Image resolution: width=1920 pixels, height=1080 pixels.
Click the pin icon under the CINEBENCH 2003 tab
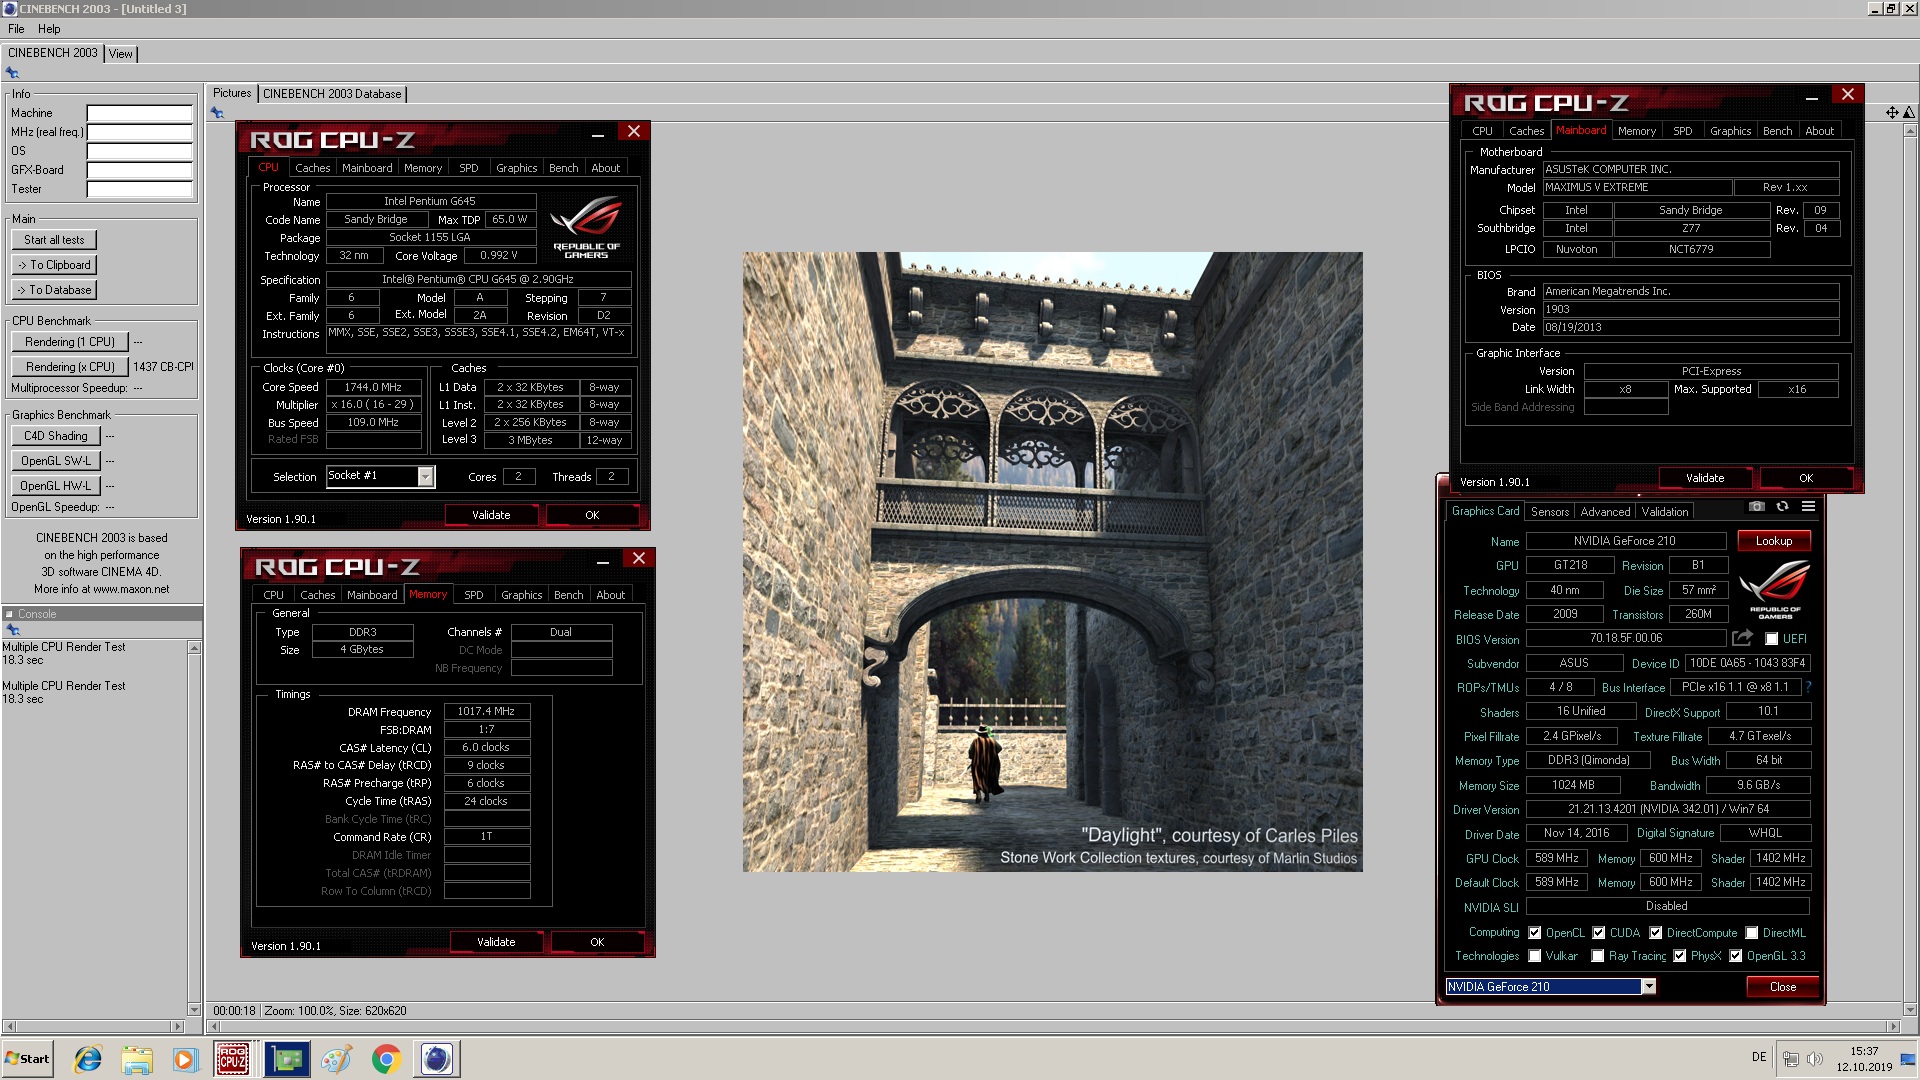pyautogui.click(x=12, y=73)
